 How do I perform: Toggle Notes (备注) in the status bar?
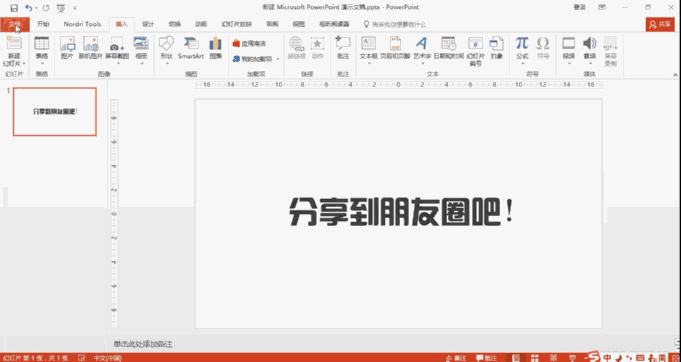click(456, 358)
